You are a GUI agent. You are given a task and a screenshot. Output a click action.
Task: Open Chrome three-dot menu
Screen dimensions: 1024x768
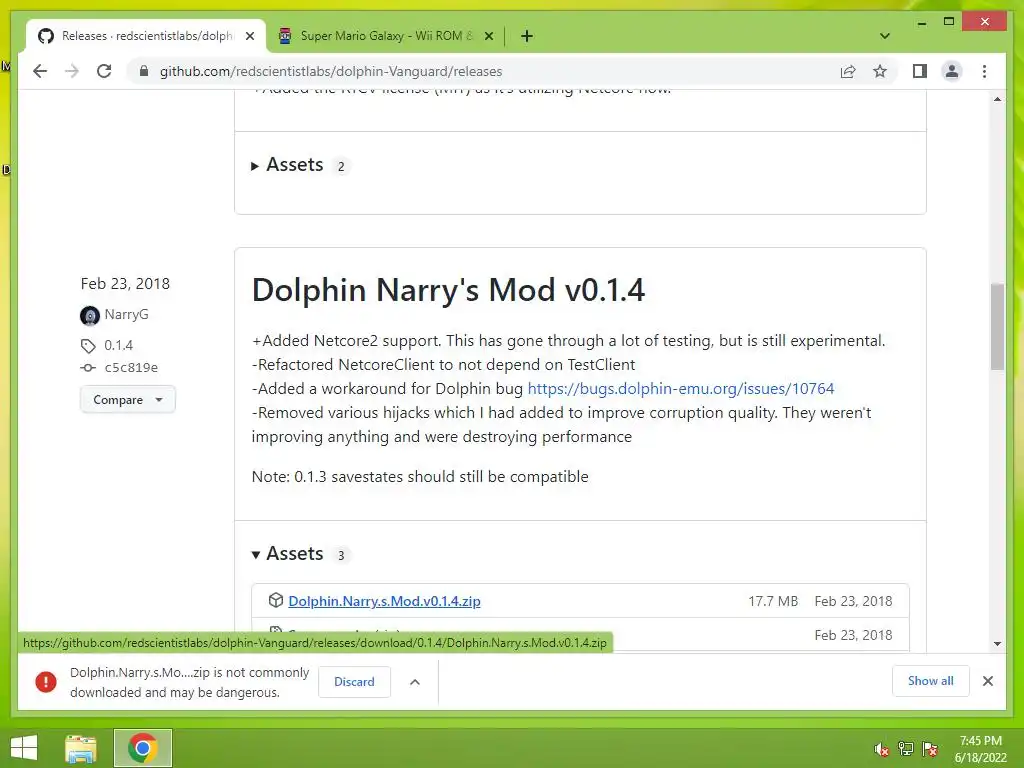coord(984,71)
